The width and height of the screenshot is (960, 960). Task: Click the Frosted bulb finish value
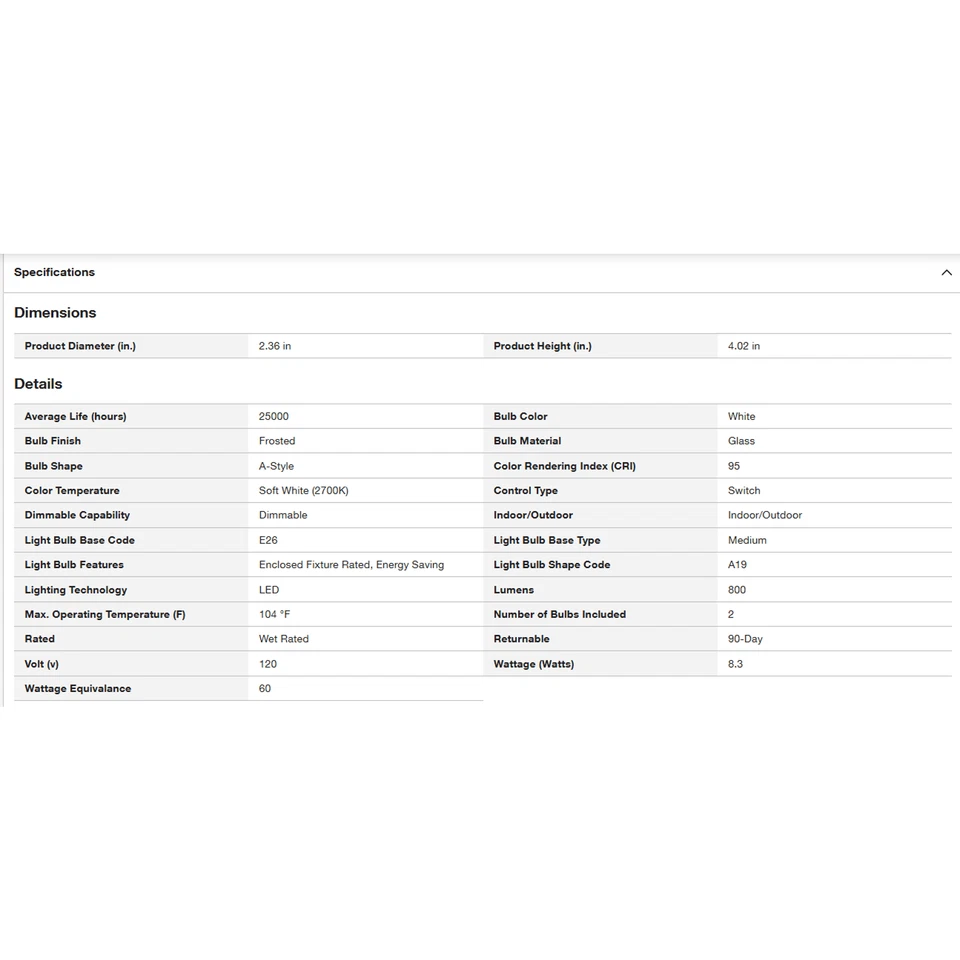(277, 441)
